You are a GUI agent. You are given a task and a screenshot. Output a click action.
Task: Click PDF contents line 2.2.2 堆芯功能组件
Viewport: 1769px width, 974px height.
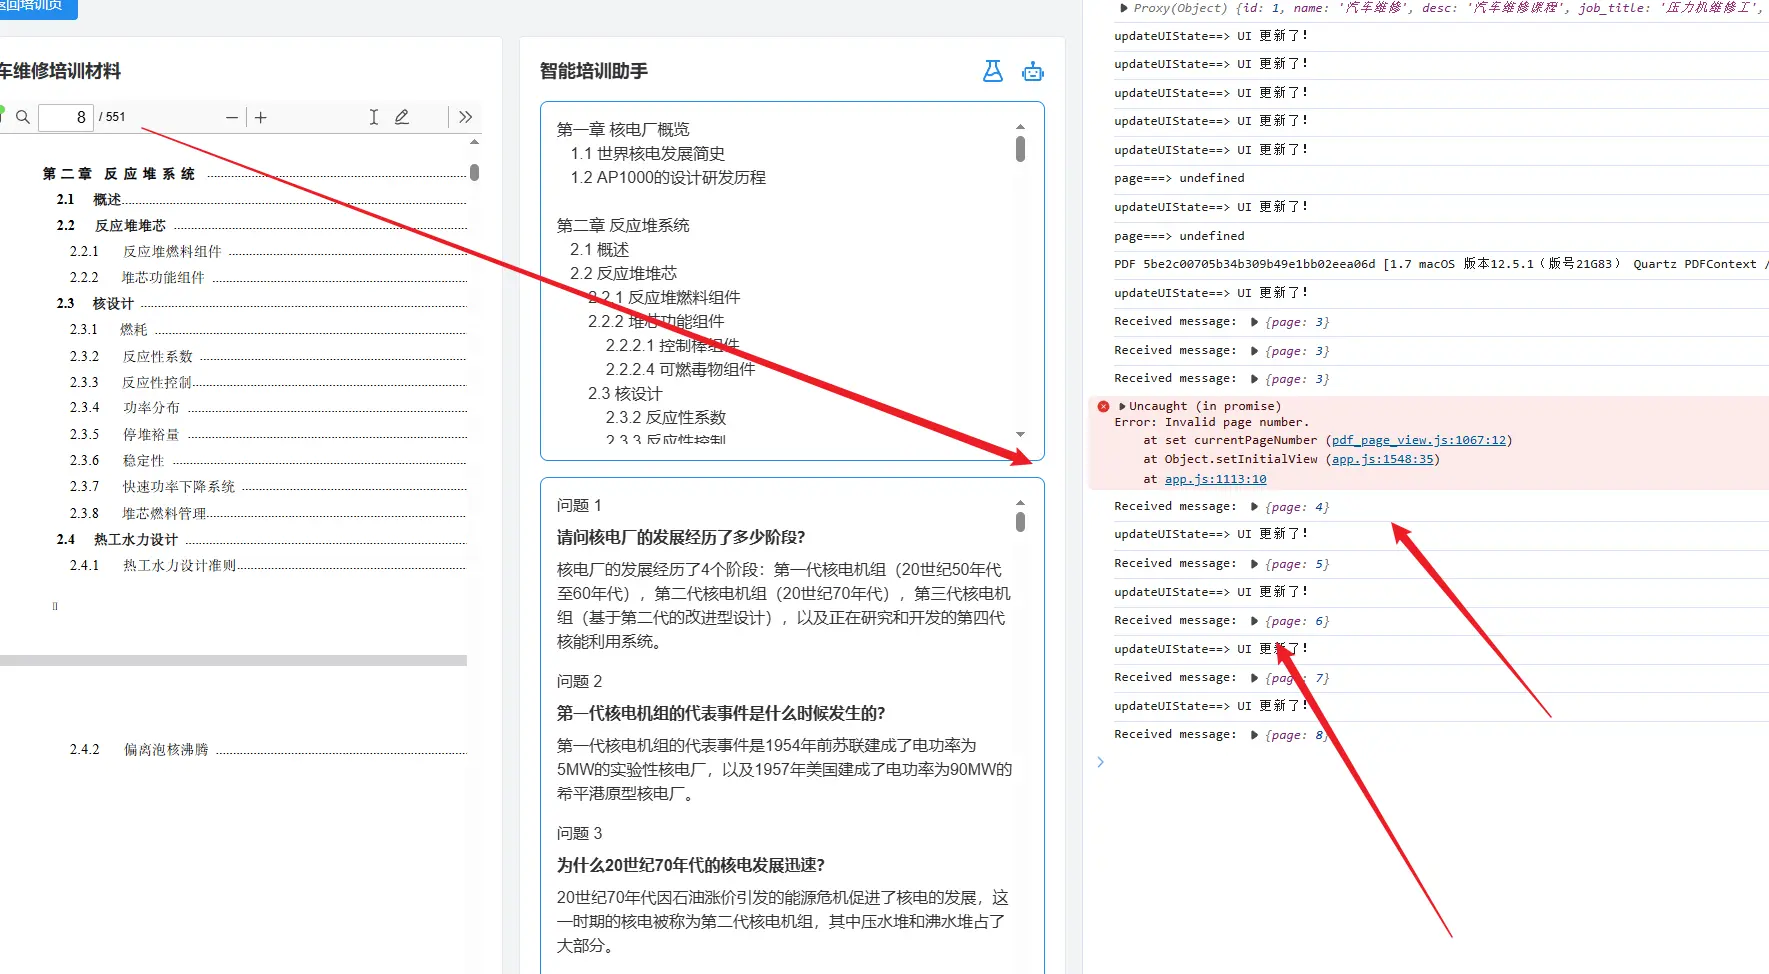(x=268, y=277)
